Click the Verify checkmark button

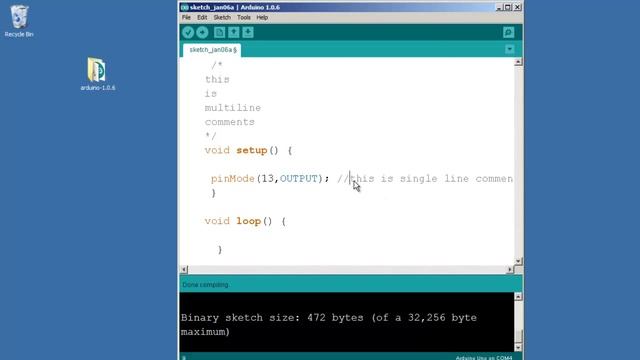188,32
